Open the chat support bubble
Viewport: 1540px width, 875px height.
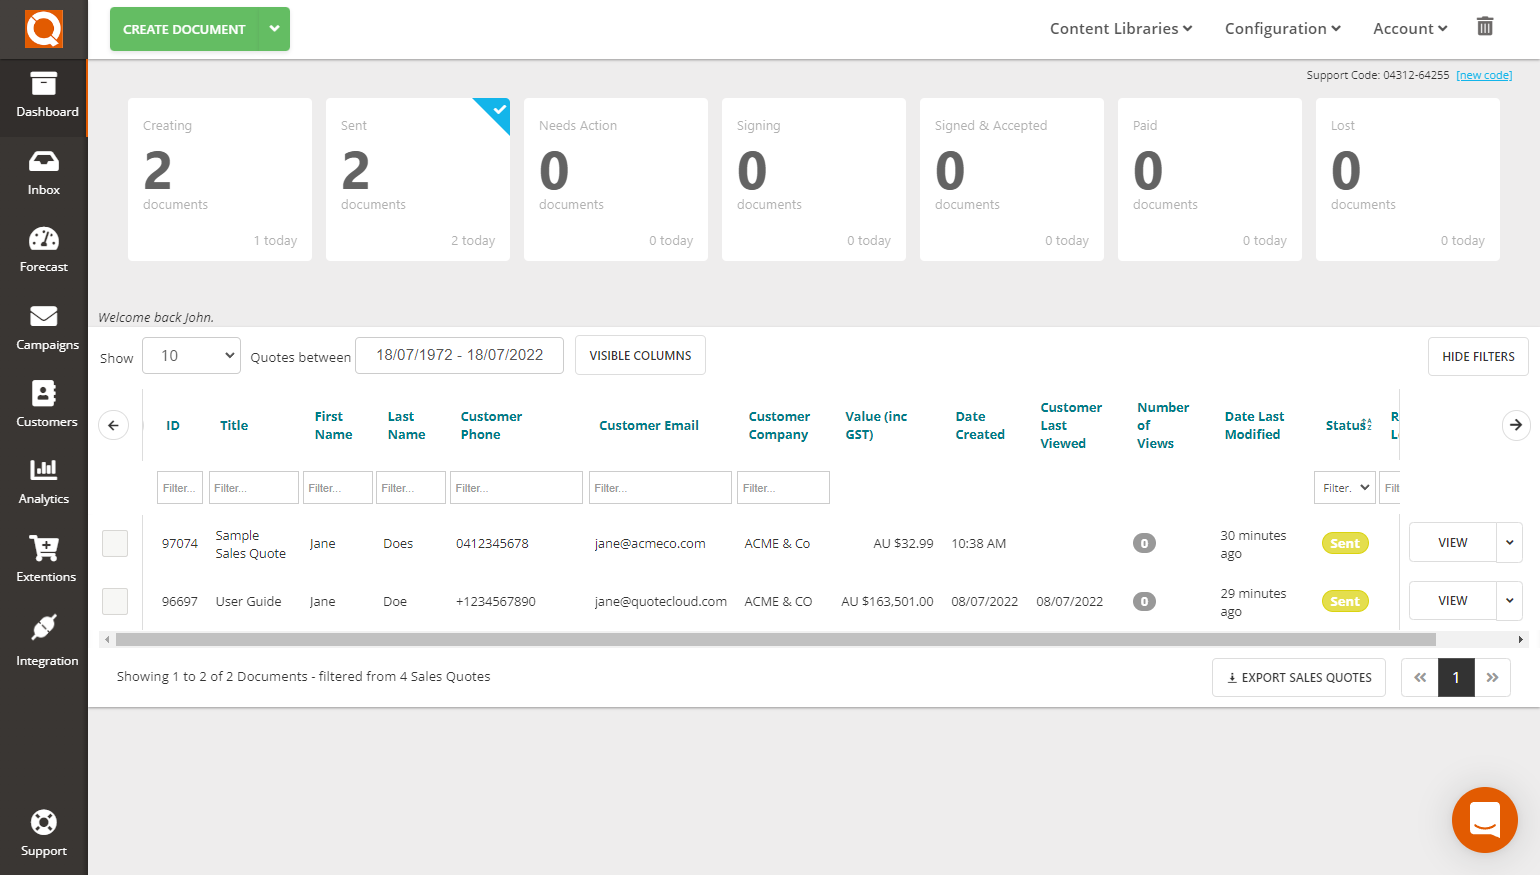(x=1484, y=820)
